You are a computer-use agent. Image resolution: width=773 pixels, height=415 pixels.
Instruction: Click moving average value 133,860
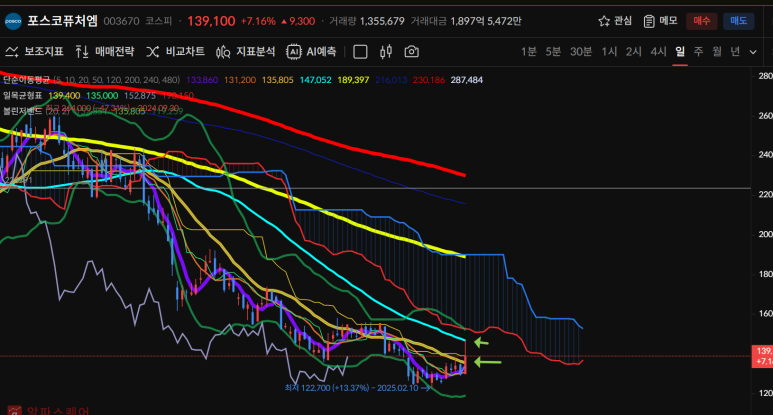[x=202, y=80]
